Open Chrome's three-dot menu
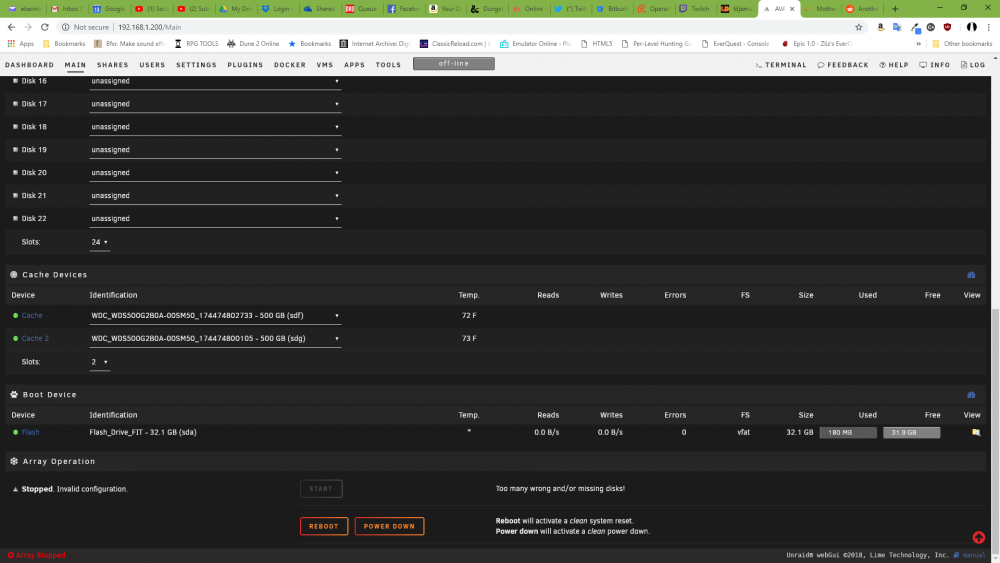Viewport: 1000px width, 563px height. click(x=989, y=27)
